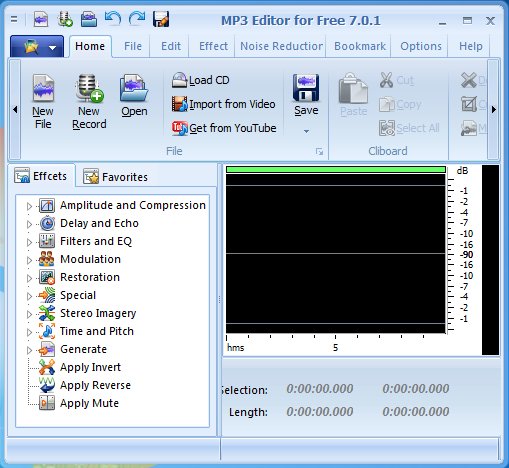Click quick access save-as floppy icon
This screenshot has width=509, height=468.
161,19
